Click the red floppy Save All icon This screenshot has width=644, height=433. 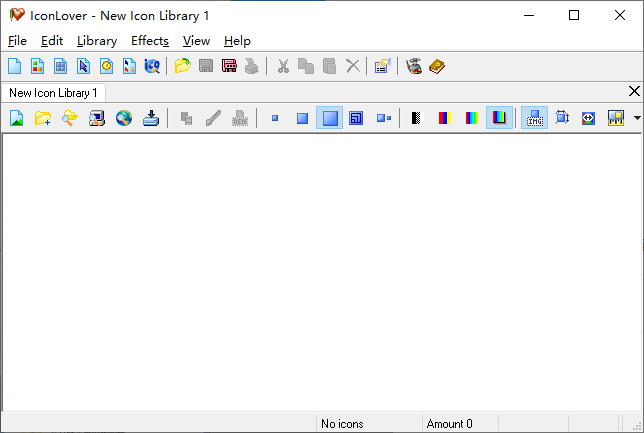(229, 66)
